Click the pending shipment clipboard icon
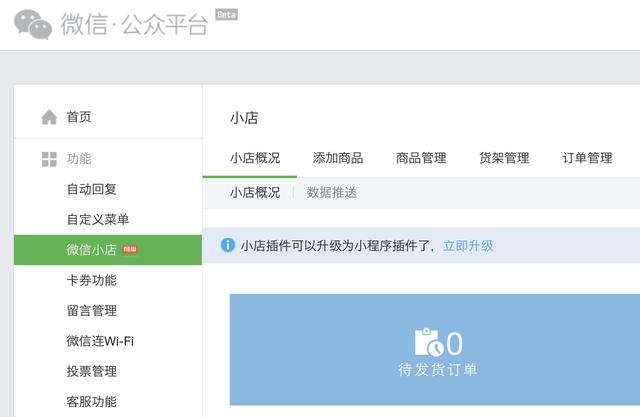Image resolution: width=640 pixels, height=417 pixels. coord(429,342)
